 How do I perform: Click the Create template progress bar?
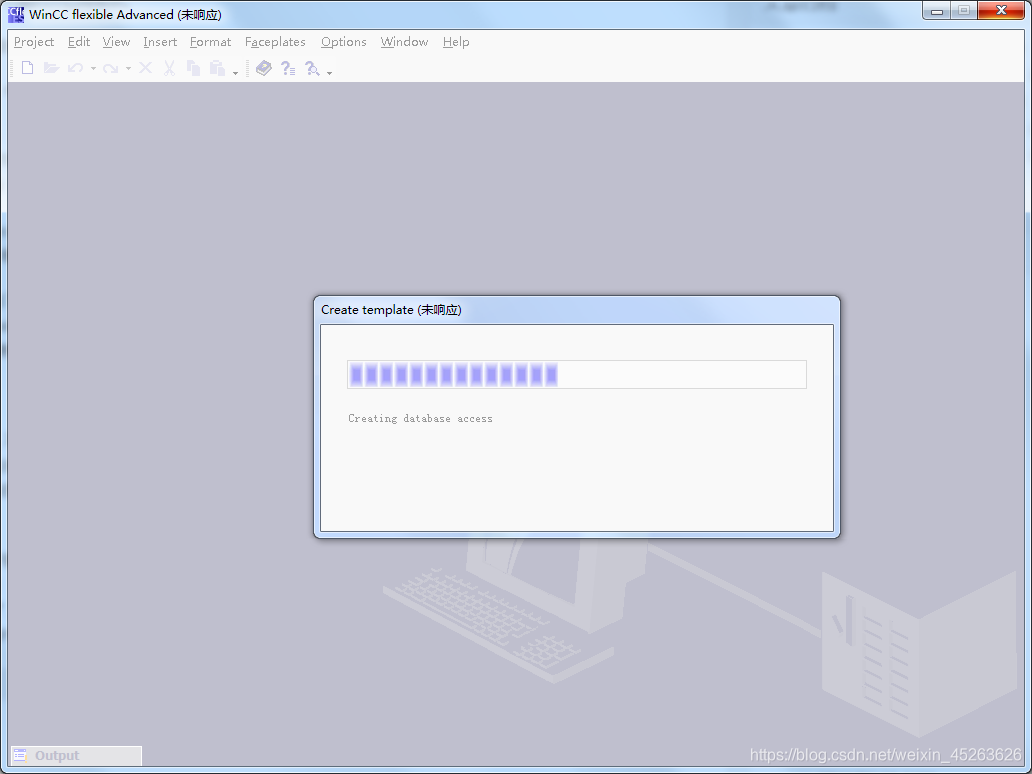click(x=577, y=374)
